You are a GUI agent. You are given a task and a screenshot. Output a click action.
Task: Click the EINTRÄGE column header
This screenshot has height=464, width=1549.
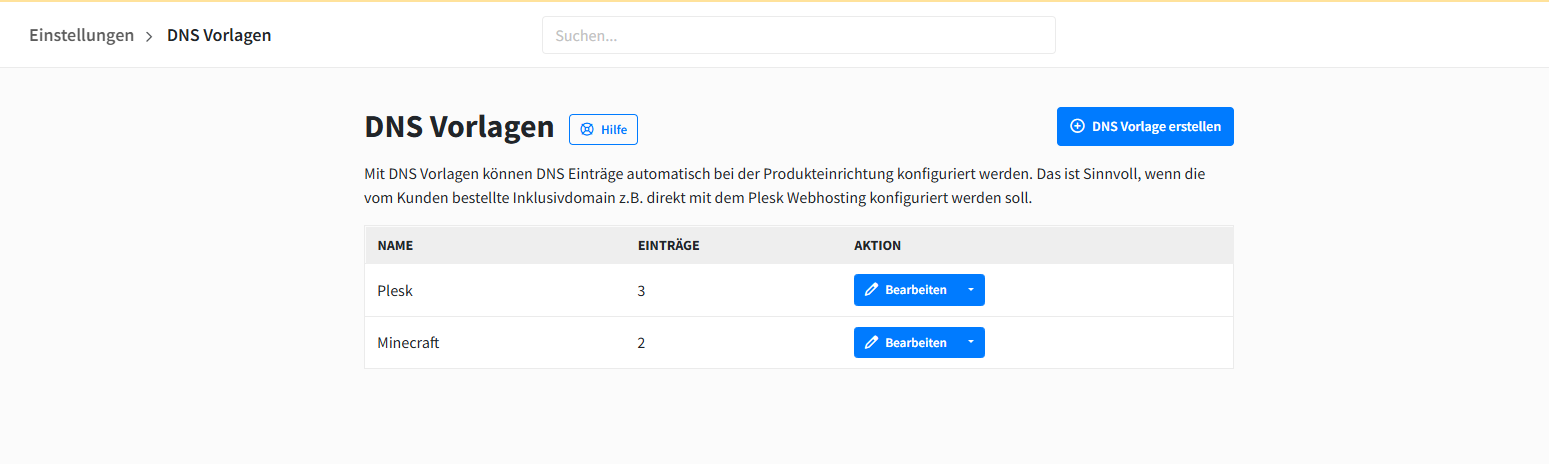668,245
